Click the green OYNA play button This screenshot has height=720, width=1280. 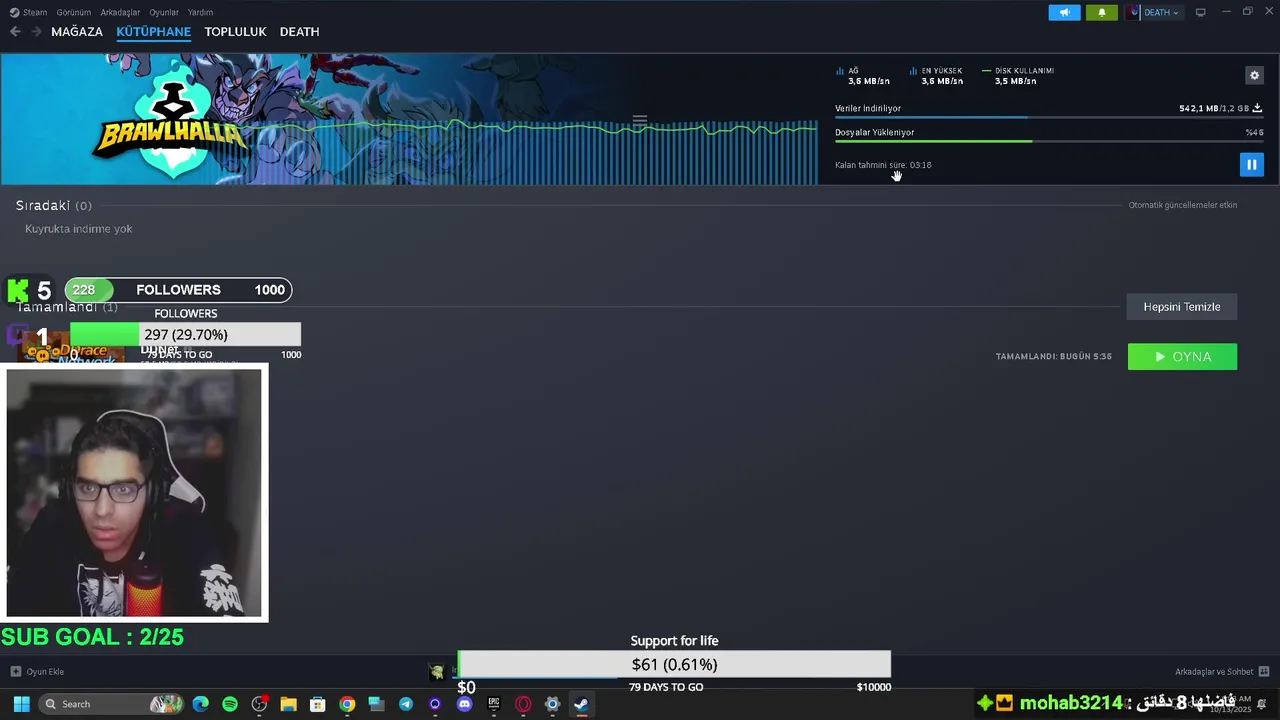pos(1182,357)
